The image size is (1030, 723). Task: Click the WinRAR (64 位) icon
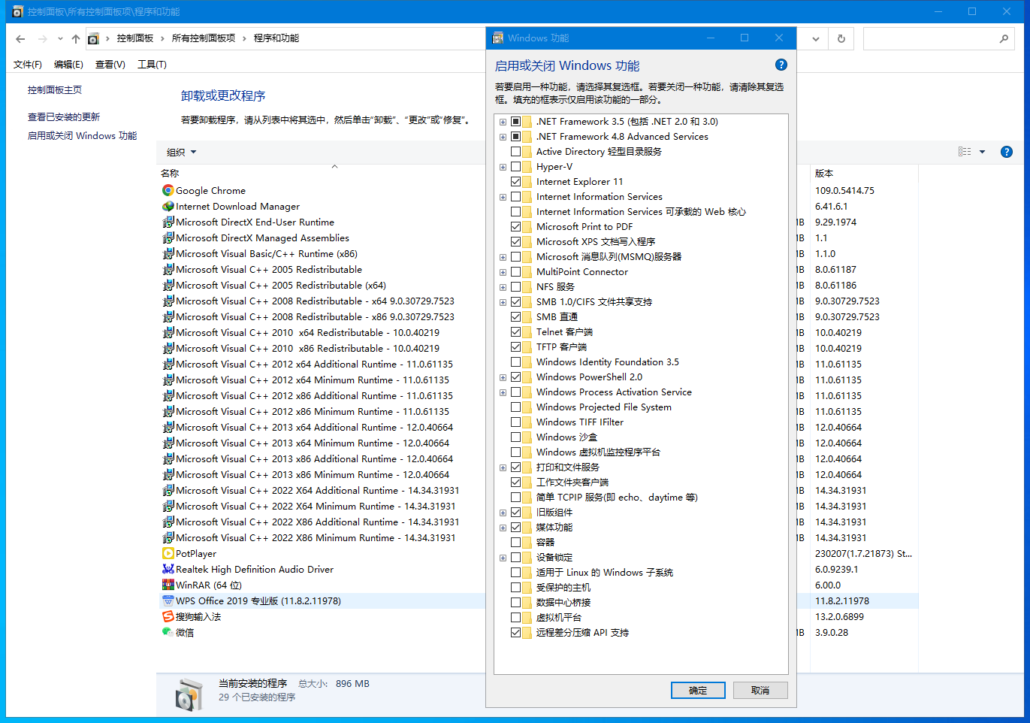168,585
